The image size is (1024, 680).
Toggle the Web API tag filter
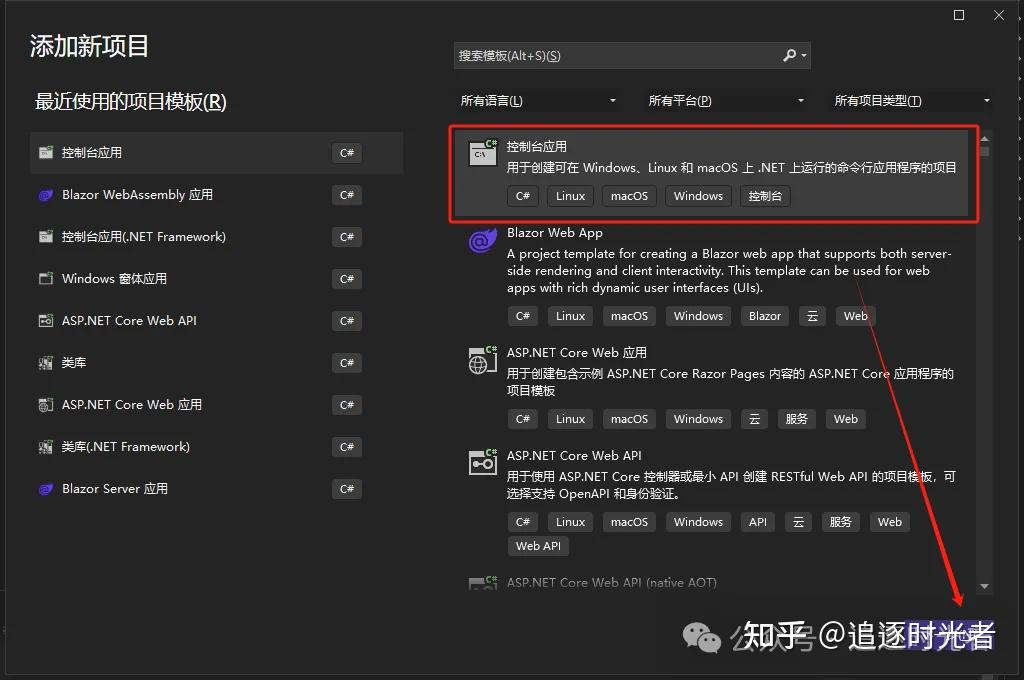pyautogui.click(x=538, y=546)
